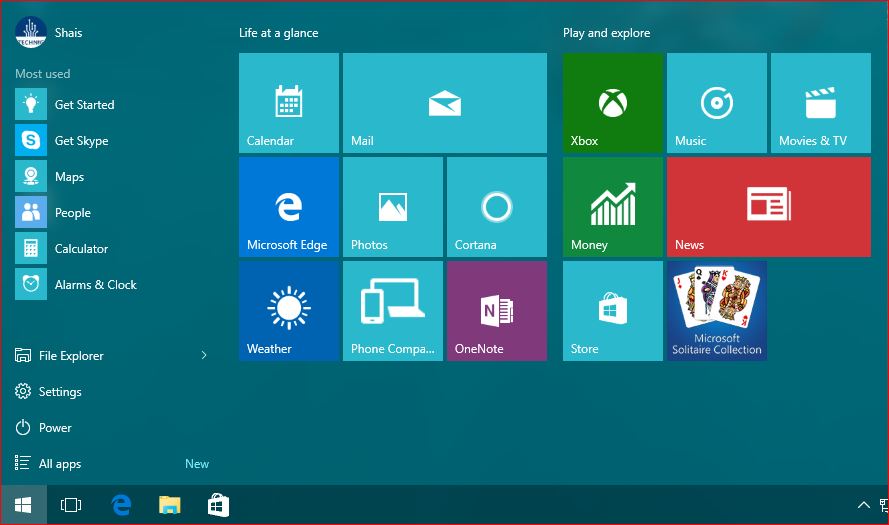The image size is (889, 525).
Task: Open the Money tile
Action: tap(612, 207)
